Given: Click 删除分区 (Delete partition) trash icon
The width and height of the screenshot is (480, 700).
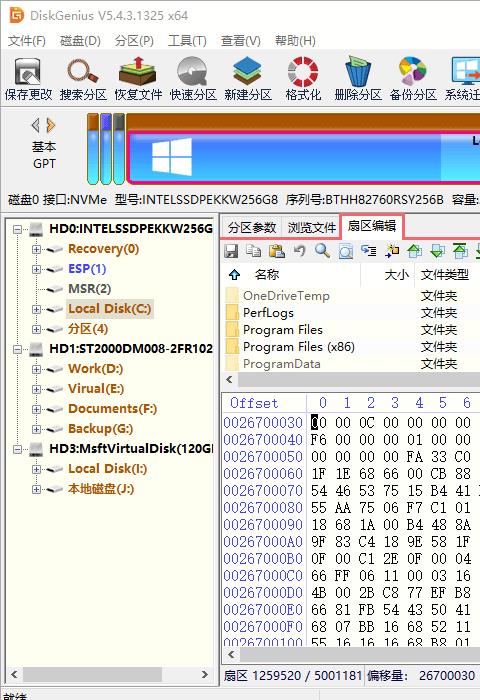Looking at the screenshot, I should click(358, 79).
